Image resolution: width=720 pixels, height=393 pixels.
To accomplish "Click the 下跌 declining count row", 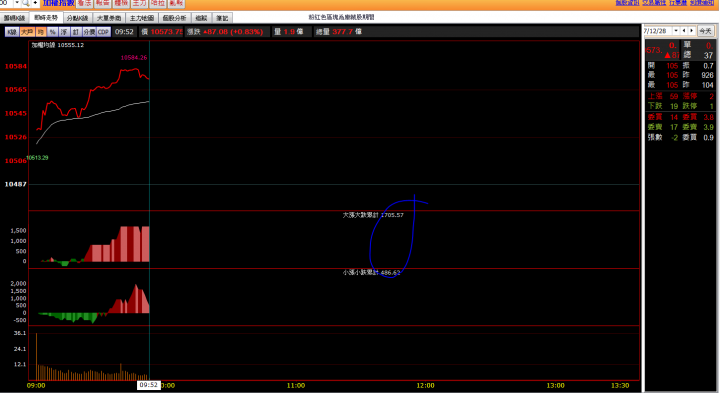I will pyautogui.click(x=663, y=106).
